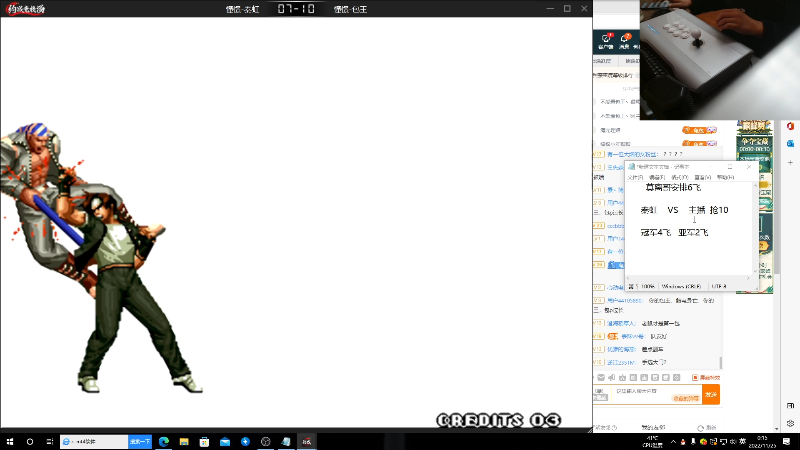The image size is (800, 450).
Task: Launch Microsoft Edge from the taskbar
Action: [164, 442]
